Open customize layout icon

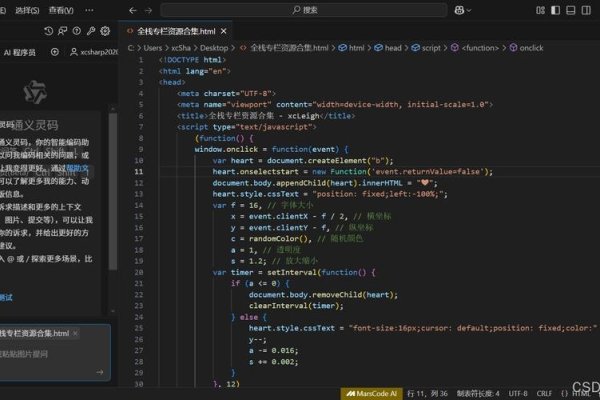click(540, 10)
